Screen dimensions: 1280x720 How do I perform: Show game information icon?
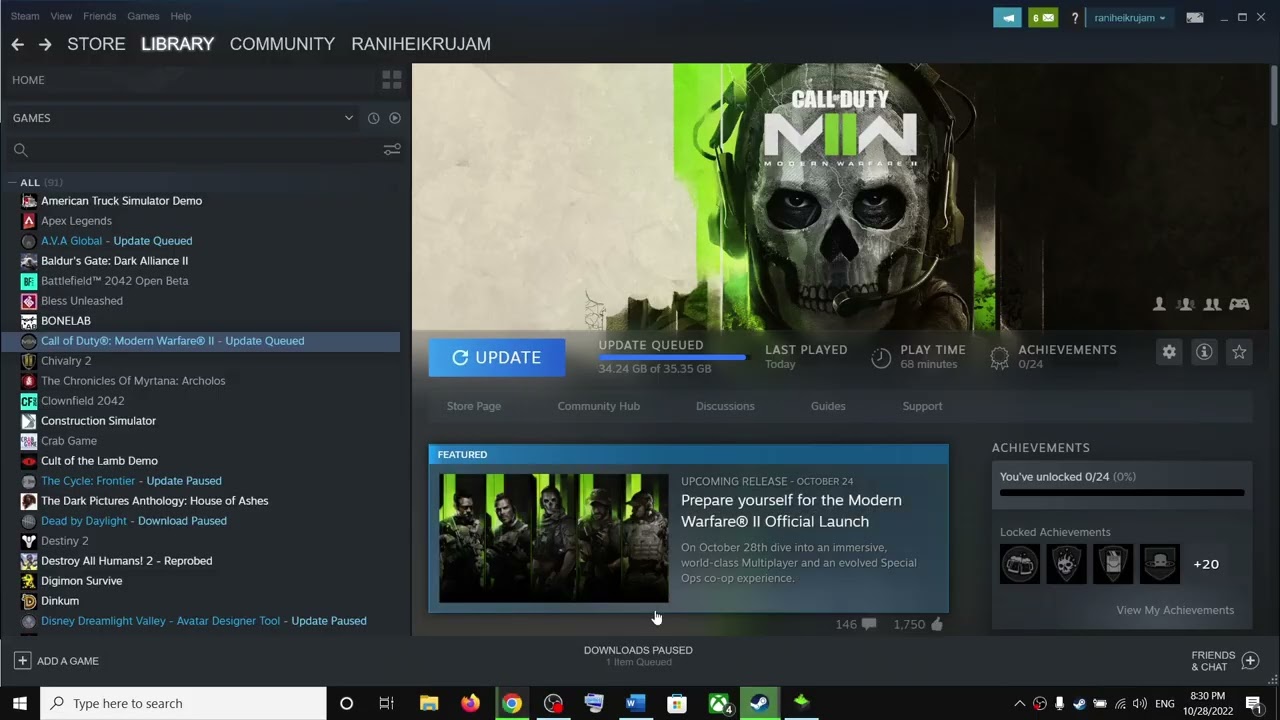tap(1204, 352)
